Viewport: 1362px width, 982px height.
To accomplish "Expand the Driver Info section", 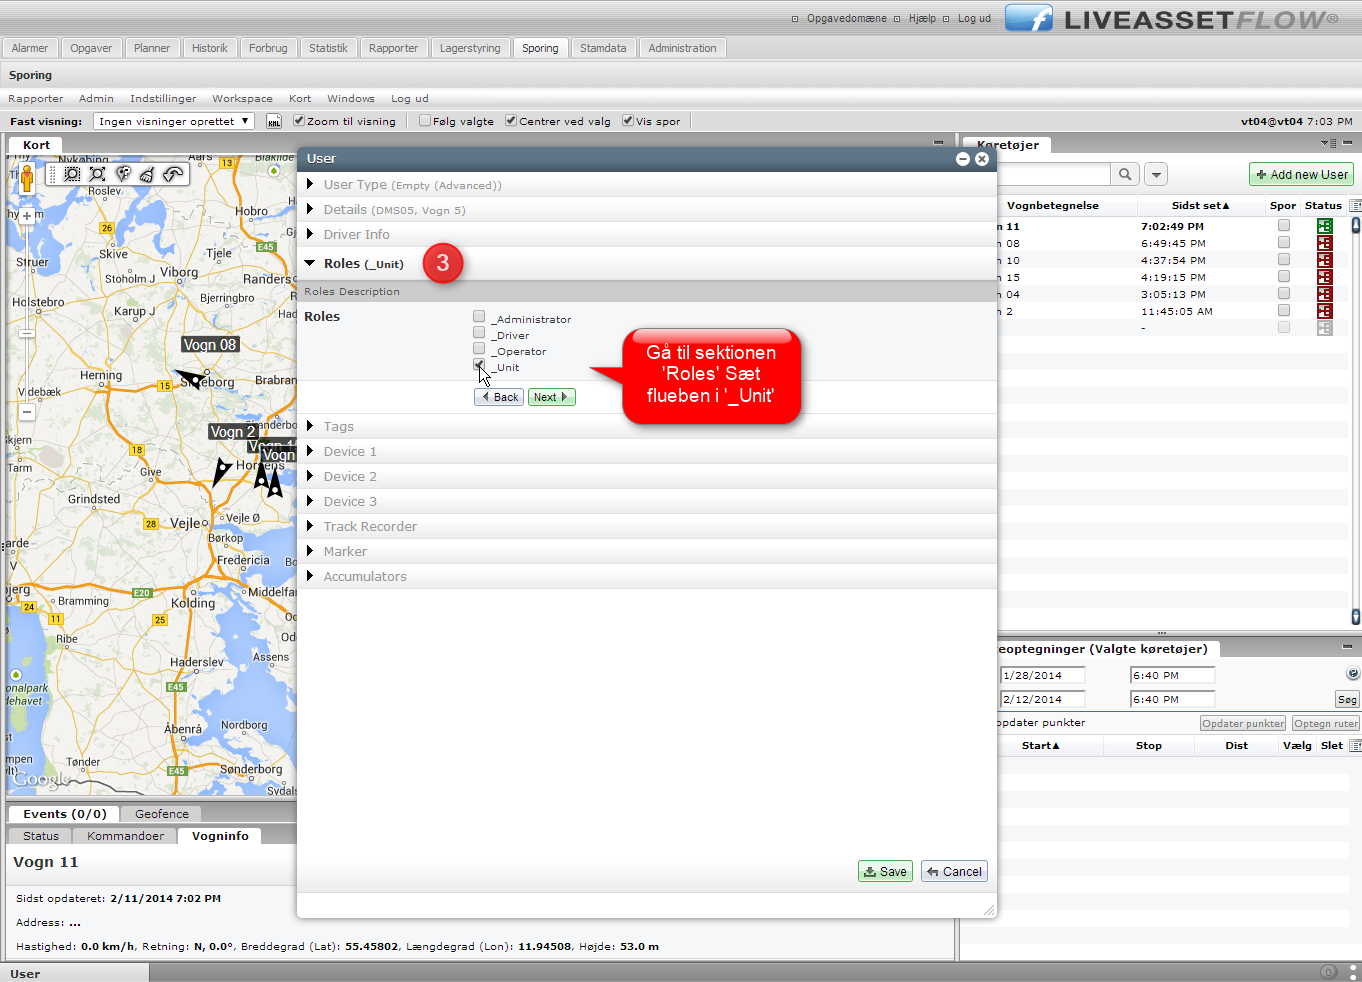I will [356, 234].
